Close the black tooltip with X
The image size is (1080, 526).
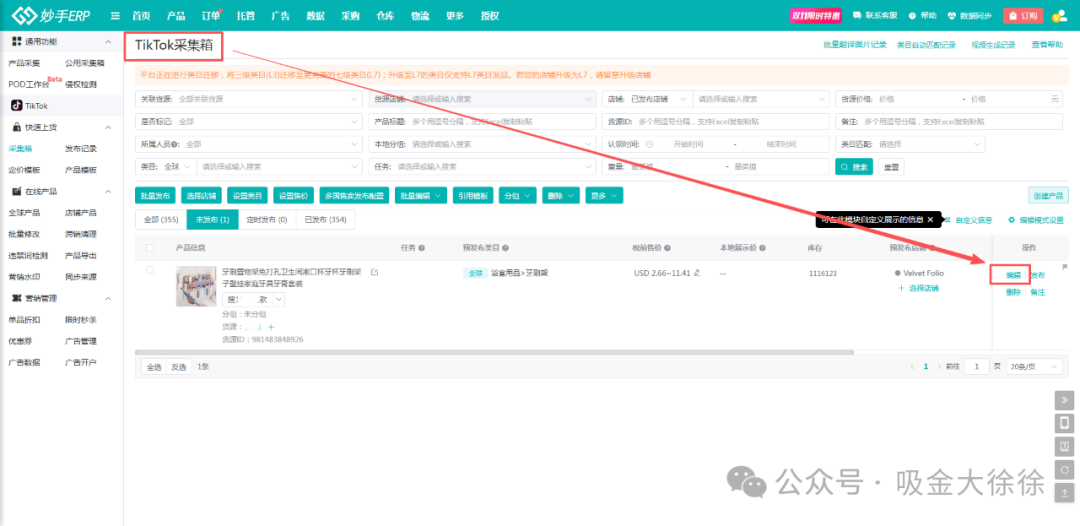[930, 220]
